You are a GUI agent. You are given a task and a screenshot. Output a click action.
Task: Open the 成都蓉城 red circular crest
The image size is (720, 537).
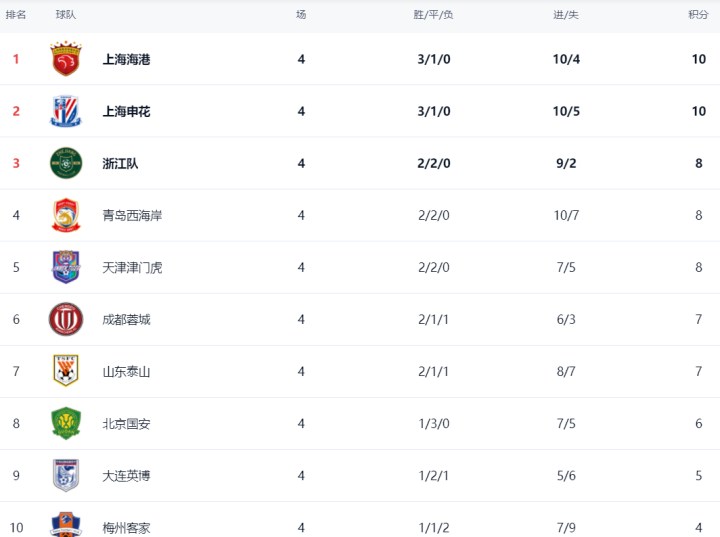point(66,319)
